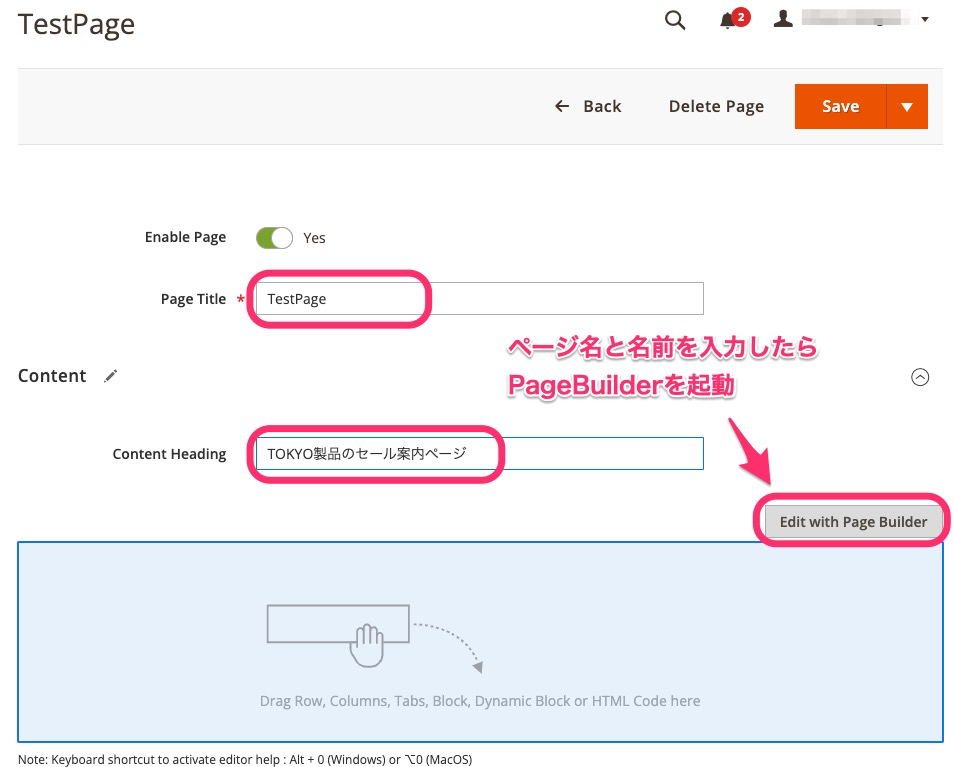Open the global admin search magnifier
Viewport: 955px width, 767px height.
click(674, 19)
